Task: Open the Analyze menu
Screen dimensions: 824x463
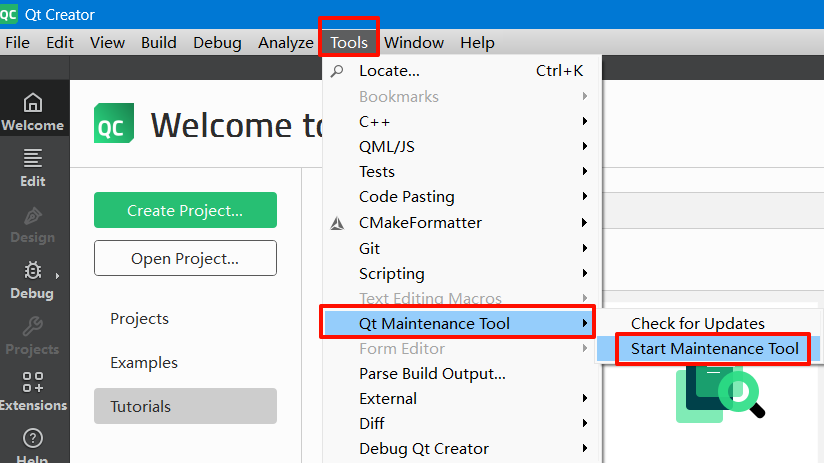Action: (286, 43)
